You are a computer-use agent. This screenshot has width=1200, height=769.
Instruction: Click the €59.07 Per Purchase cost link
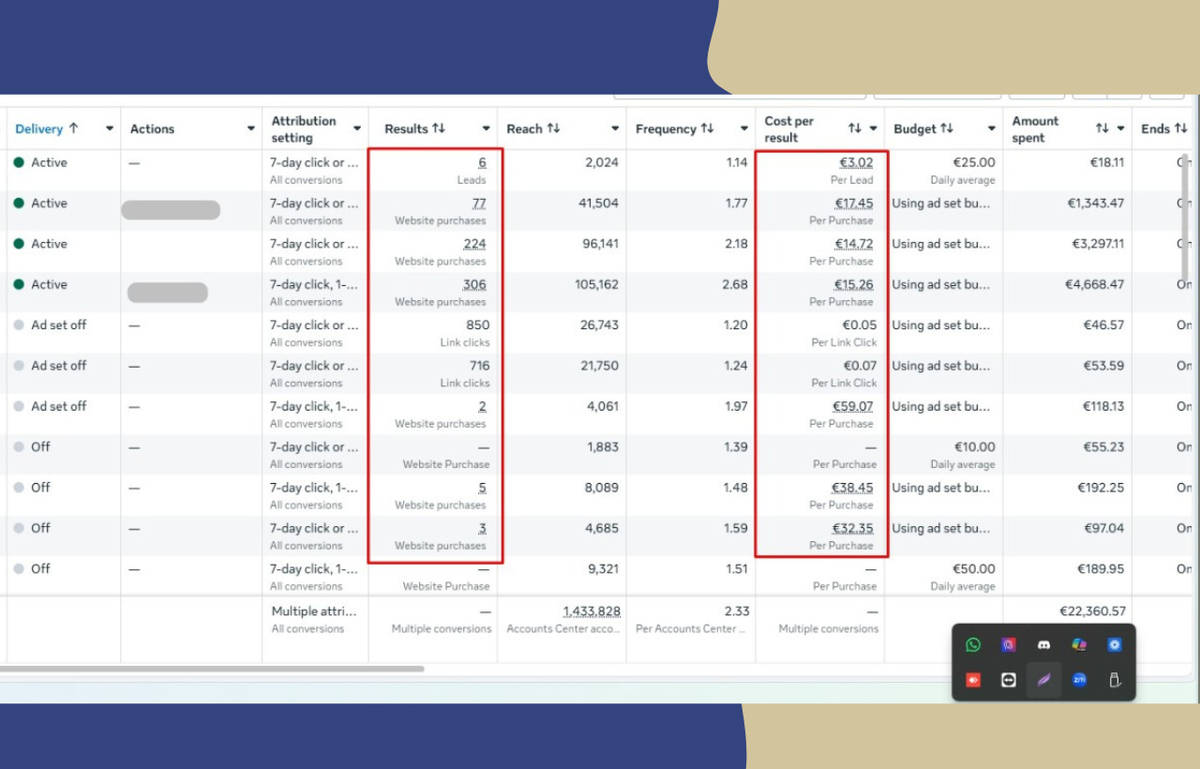(x=853, y=406)
